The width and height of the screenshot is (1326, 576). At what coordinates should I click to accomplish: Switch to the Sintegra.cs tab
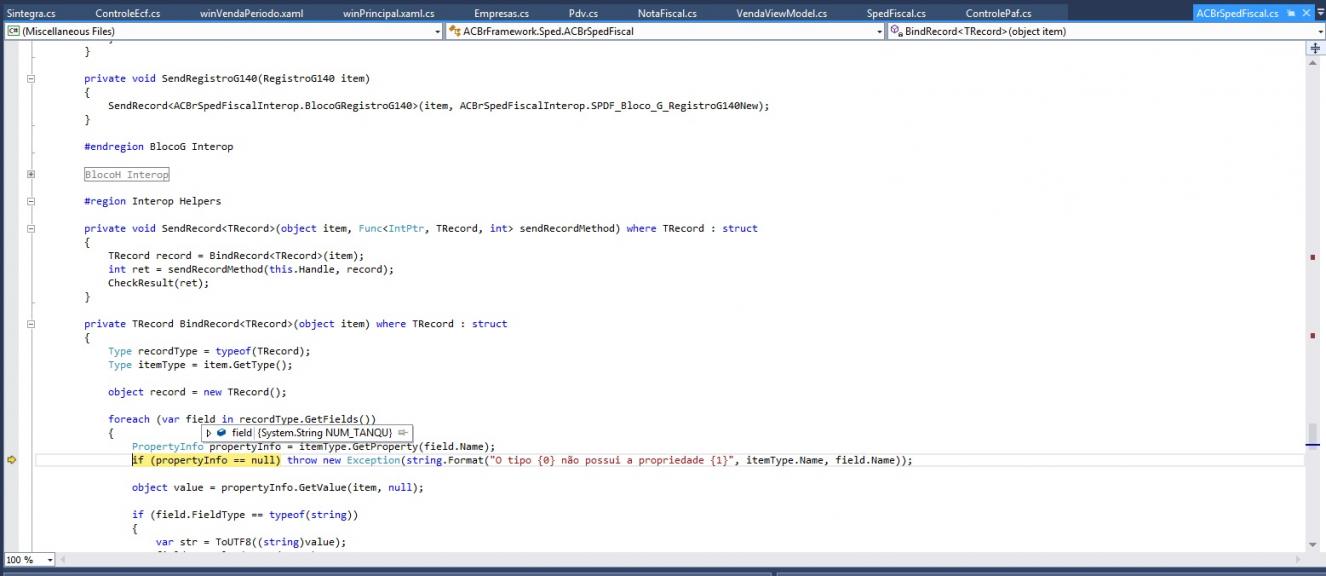[31, 13]
